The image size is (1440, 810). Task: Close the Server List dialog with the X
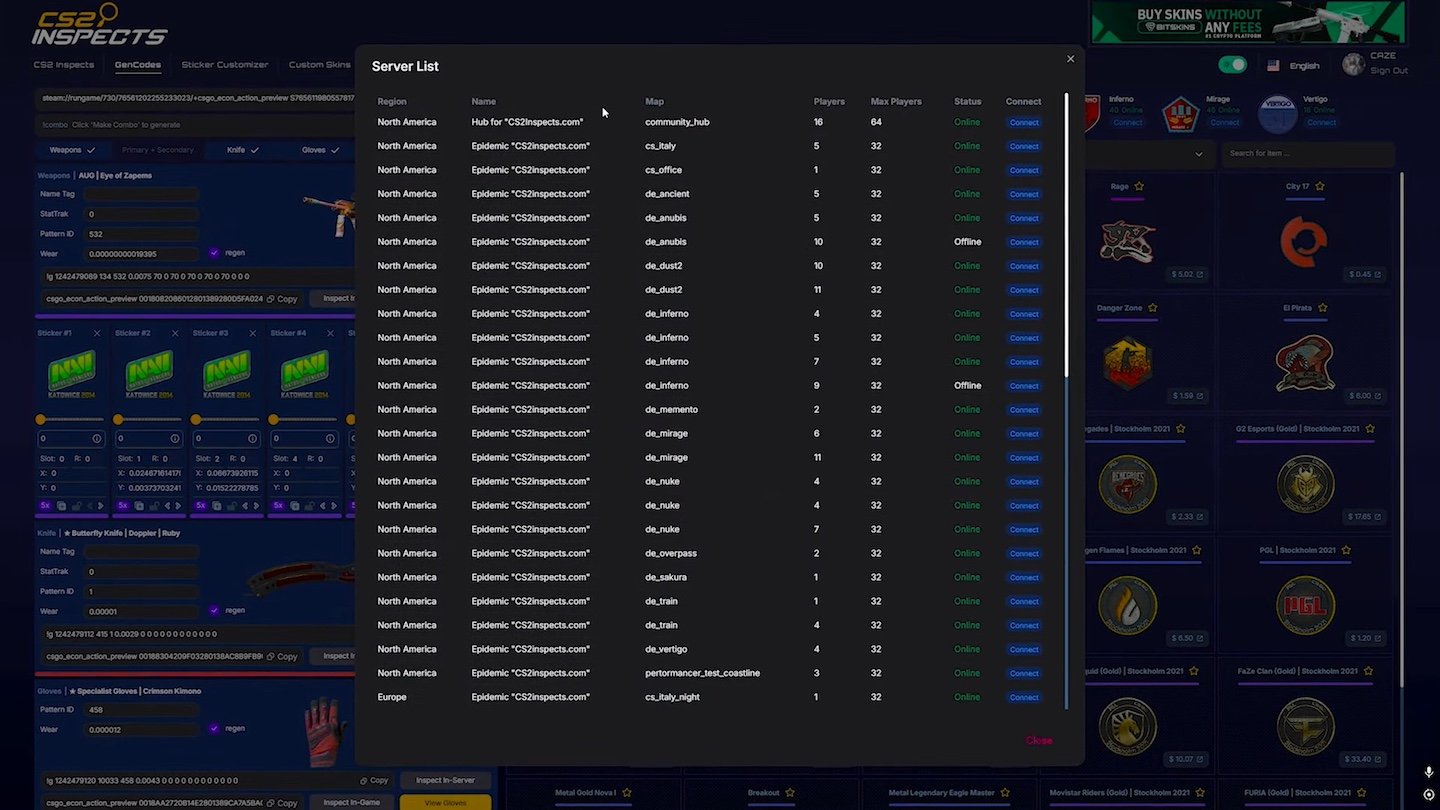(x=1070, y=59)
